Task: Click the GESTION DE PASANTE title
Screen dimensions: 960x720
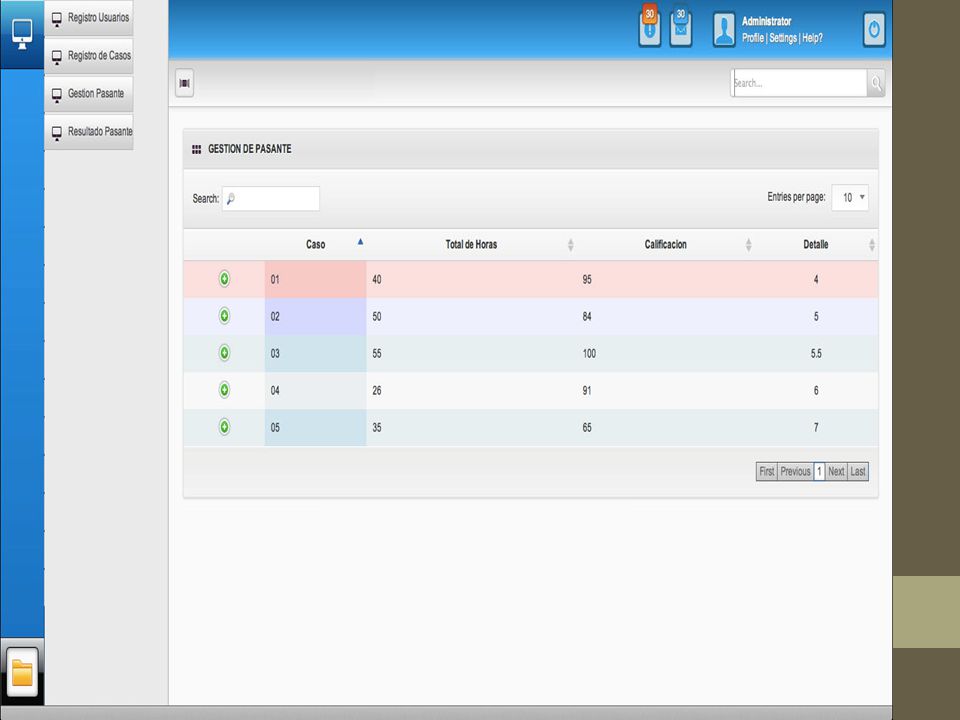Action: (x=250, y=149)
